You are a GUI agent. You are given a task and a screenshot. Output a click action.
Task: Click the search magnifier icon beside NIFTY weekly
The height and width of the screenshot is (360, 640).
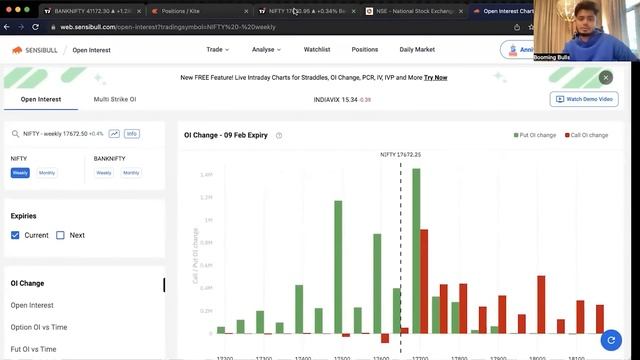16,134
